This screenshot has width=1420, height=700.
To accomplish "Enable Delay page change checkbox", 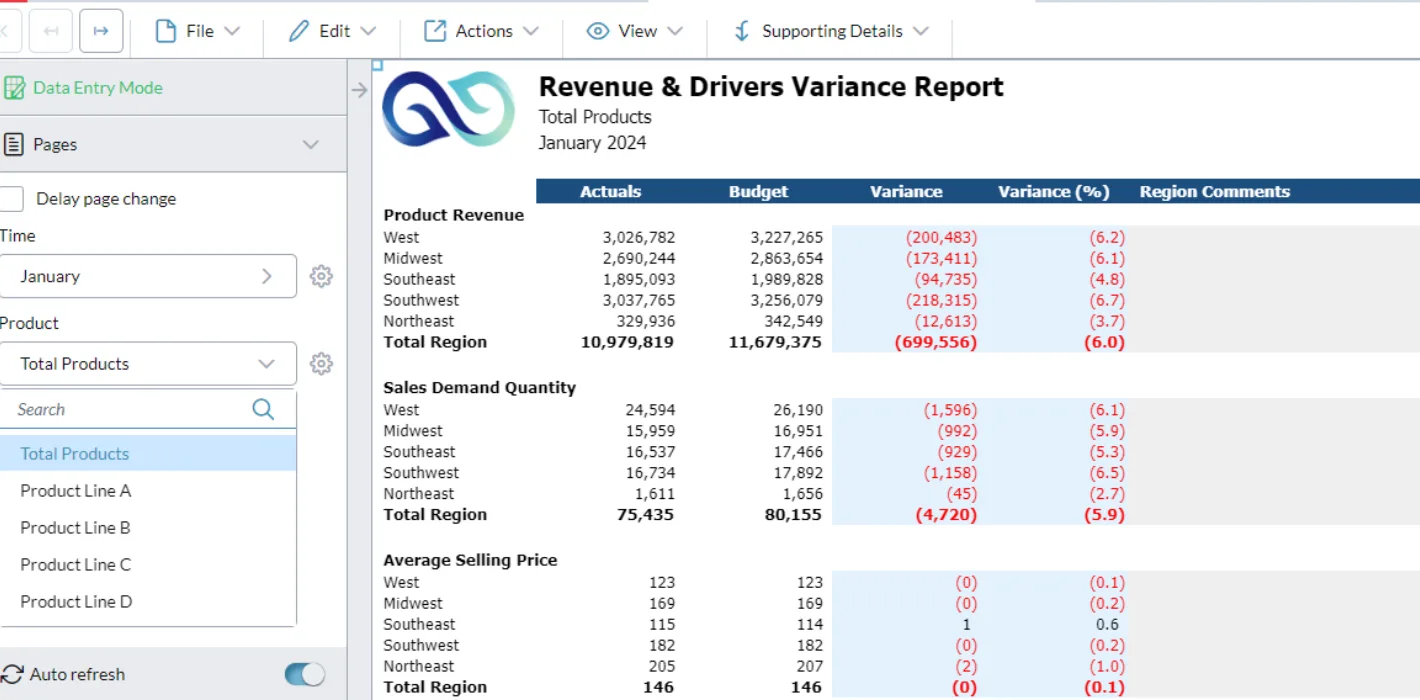I will [x=11, y=198].
